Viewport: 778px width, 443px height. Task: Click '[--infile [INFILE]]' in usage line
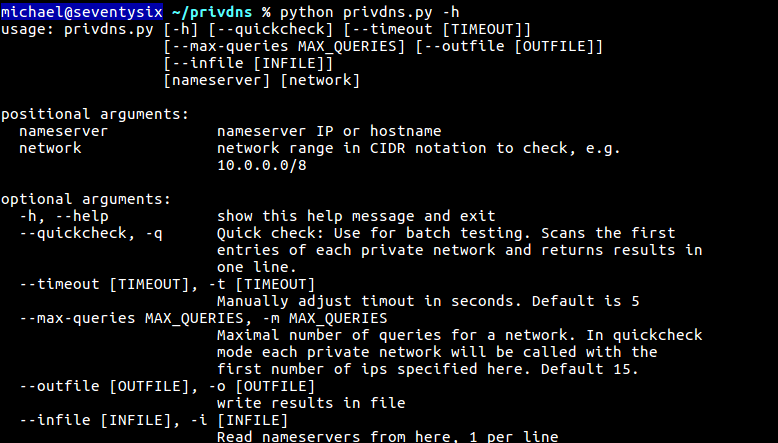pyautogui.click(x=248, y=63)
